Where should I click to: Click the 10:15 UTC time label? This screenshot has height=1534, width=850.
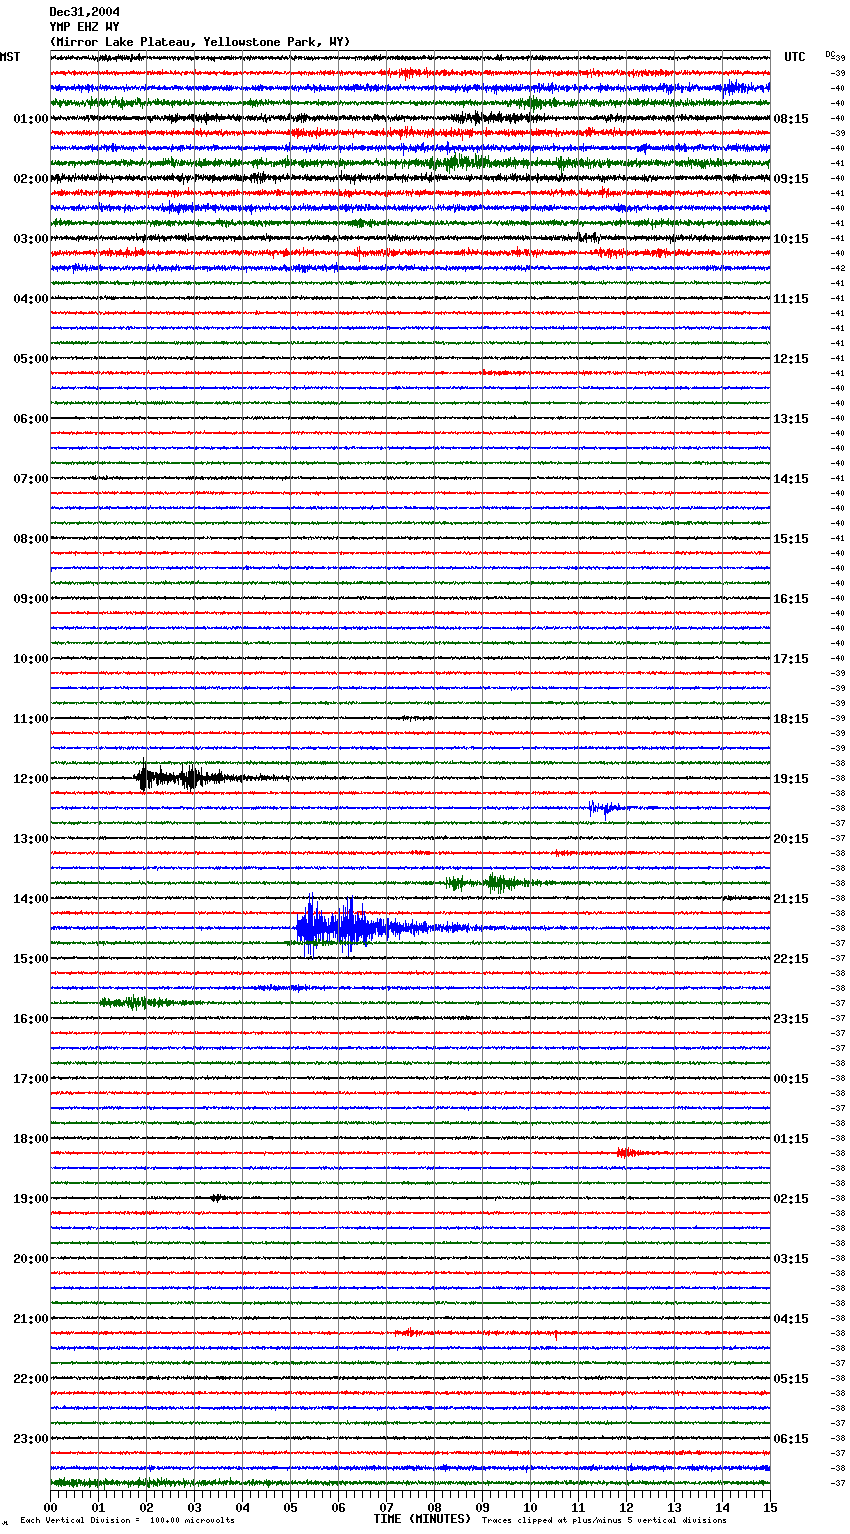click(x=791, y=239)
